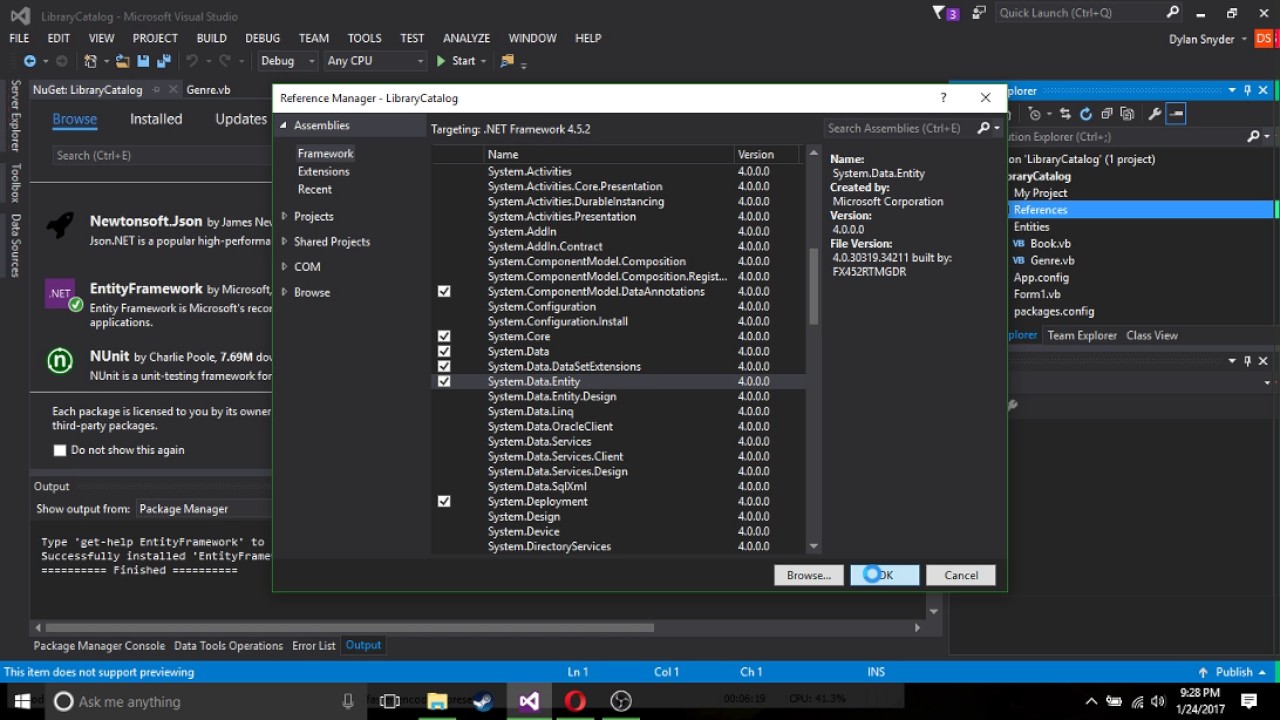Expand the Shared Projects section
This screenshot has width=1280, height=720.
point(284,241)
